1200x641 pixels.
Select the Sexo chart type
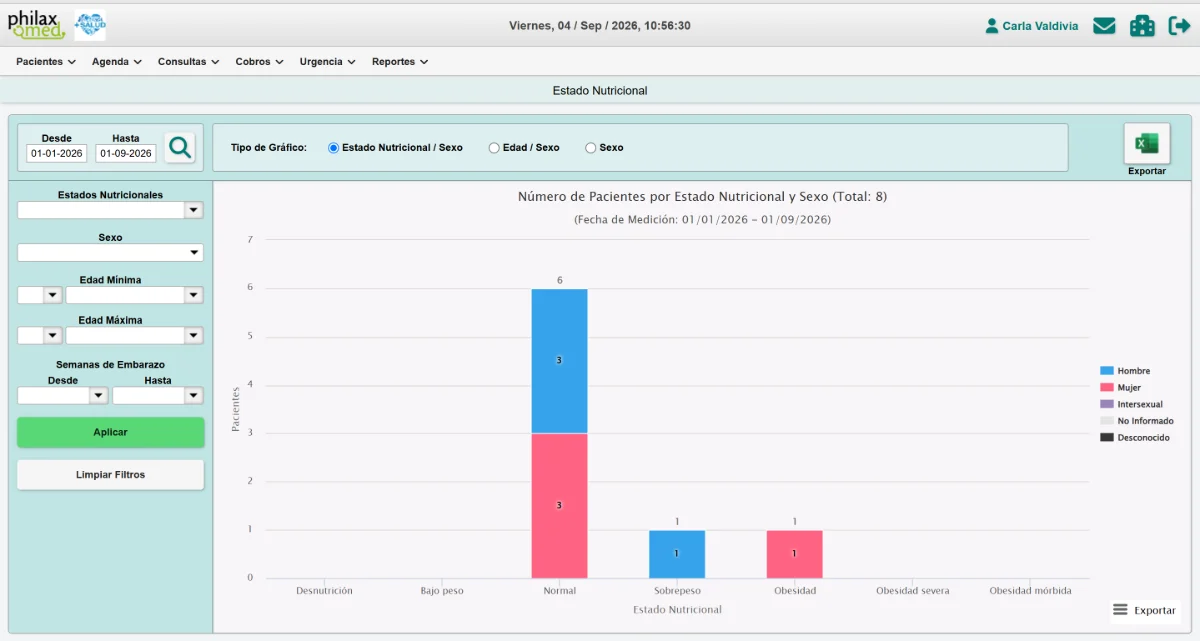point(591,148)
